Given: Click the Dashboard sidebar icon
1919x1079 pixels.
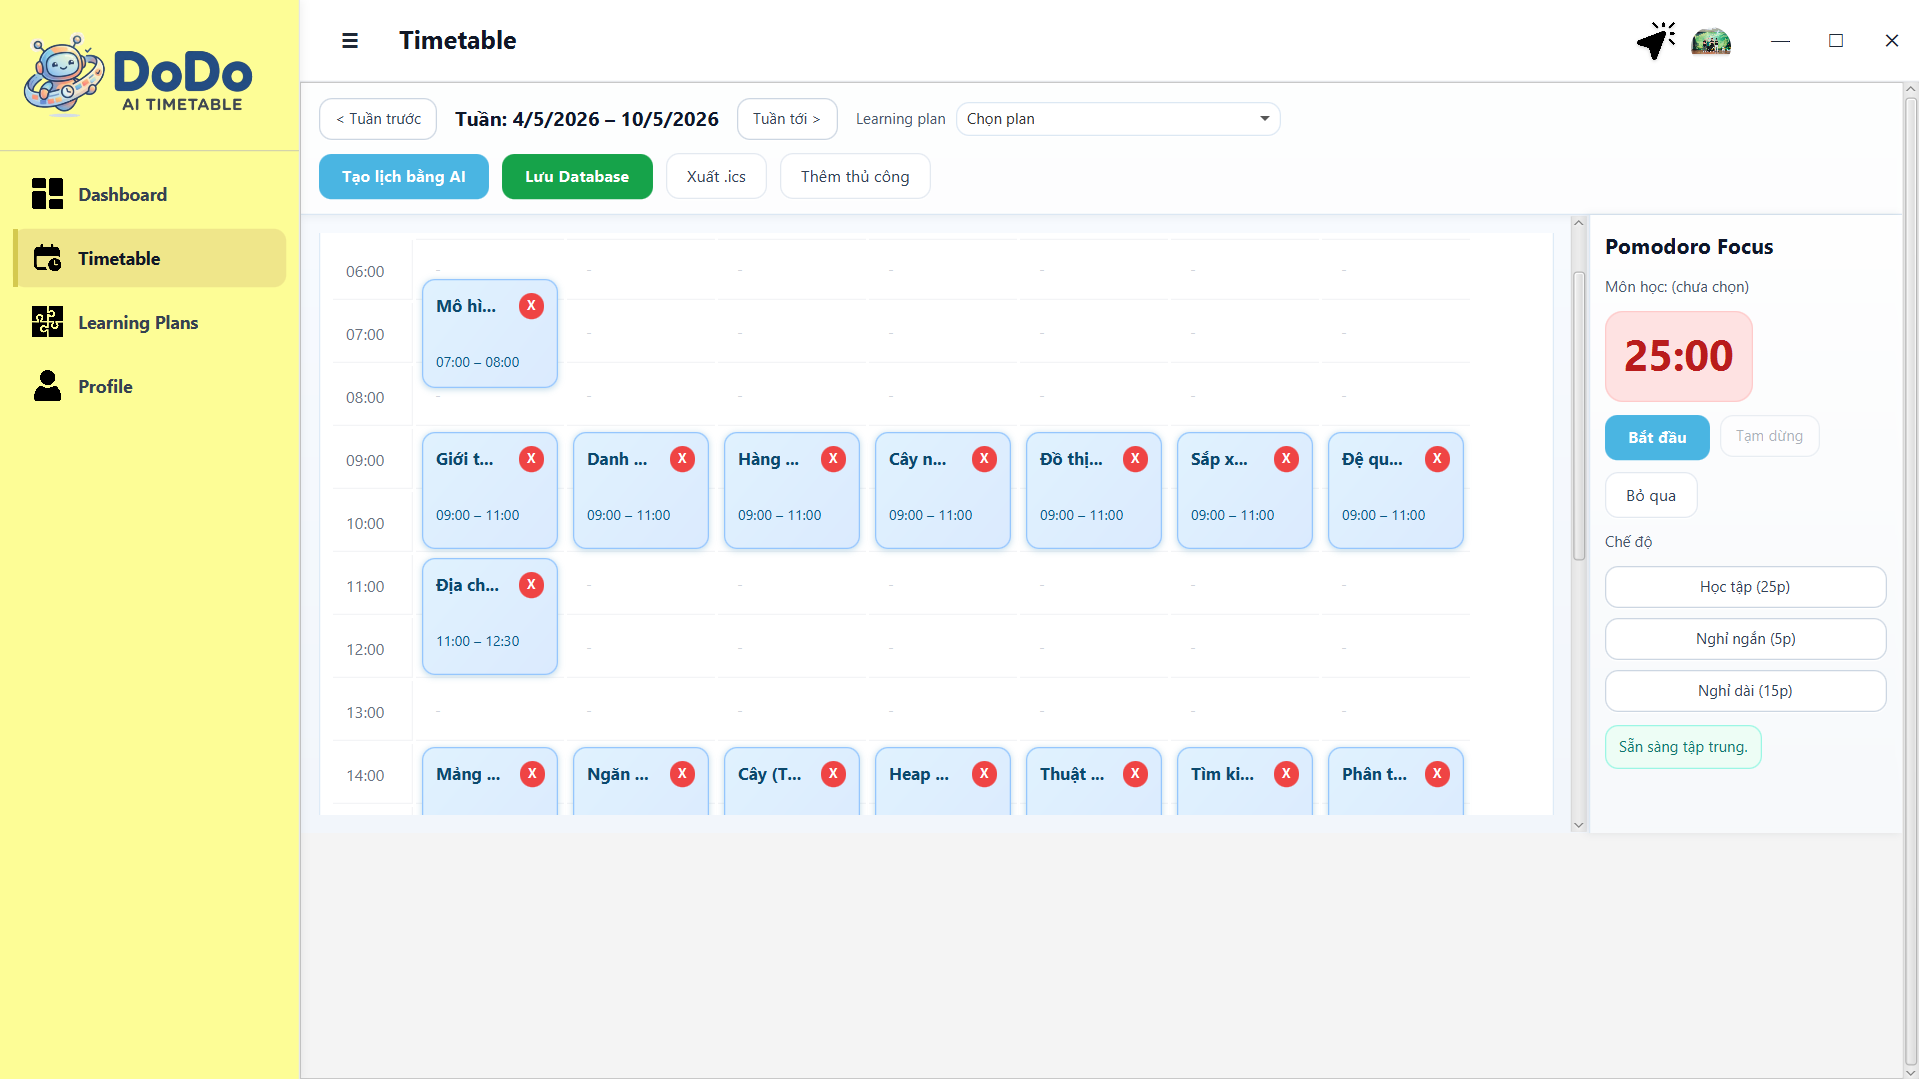Looking at the screenshot, I should pos(47,194).
